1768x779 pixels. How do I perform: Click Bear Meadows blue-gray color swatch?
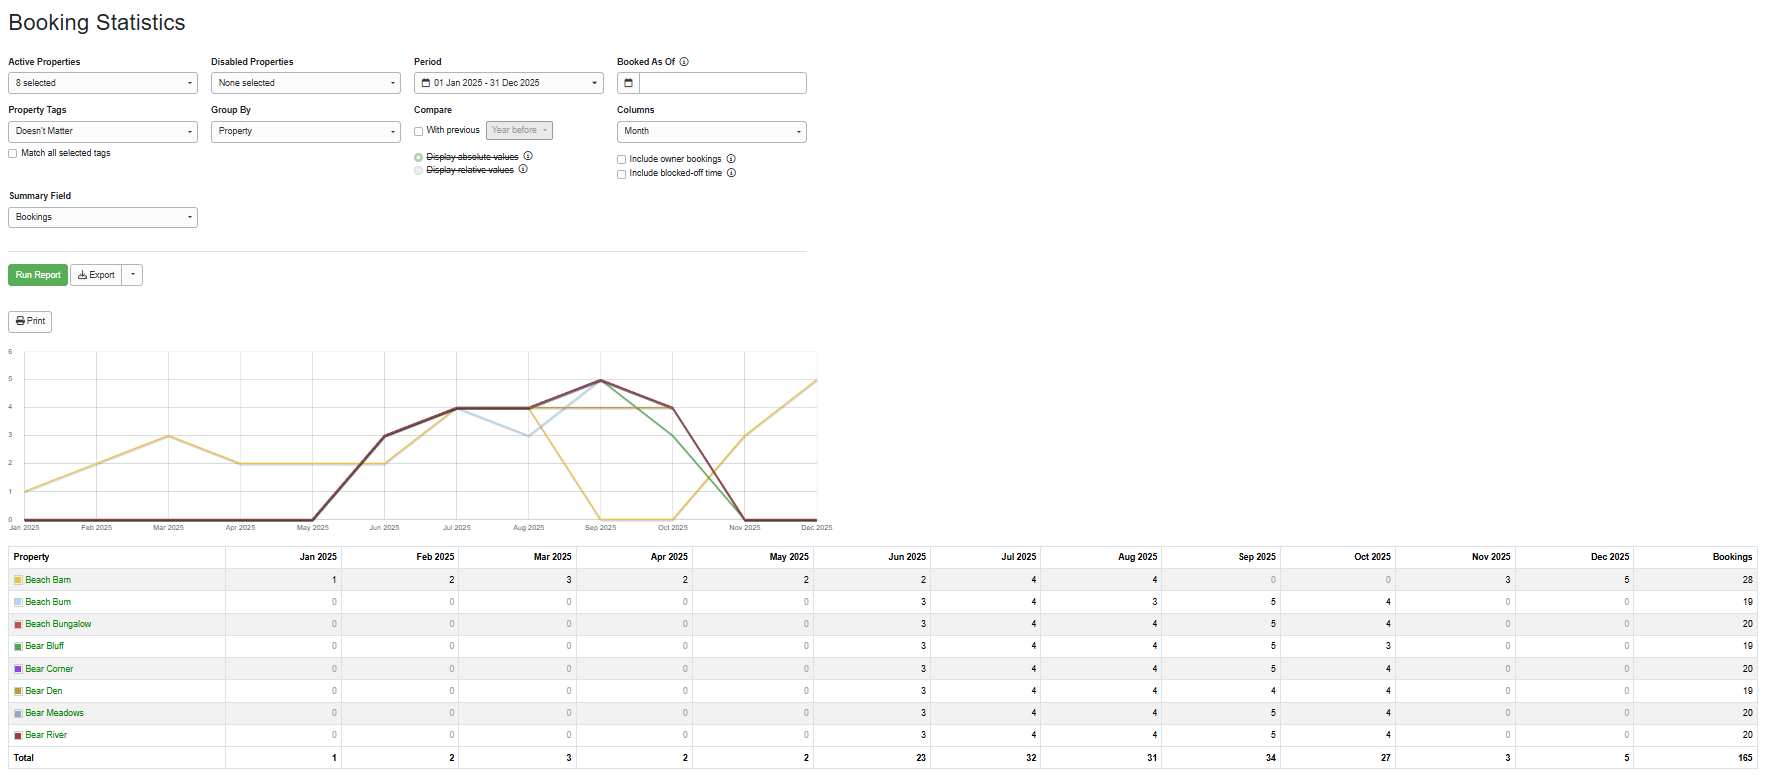(x=18, y=714)
